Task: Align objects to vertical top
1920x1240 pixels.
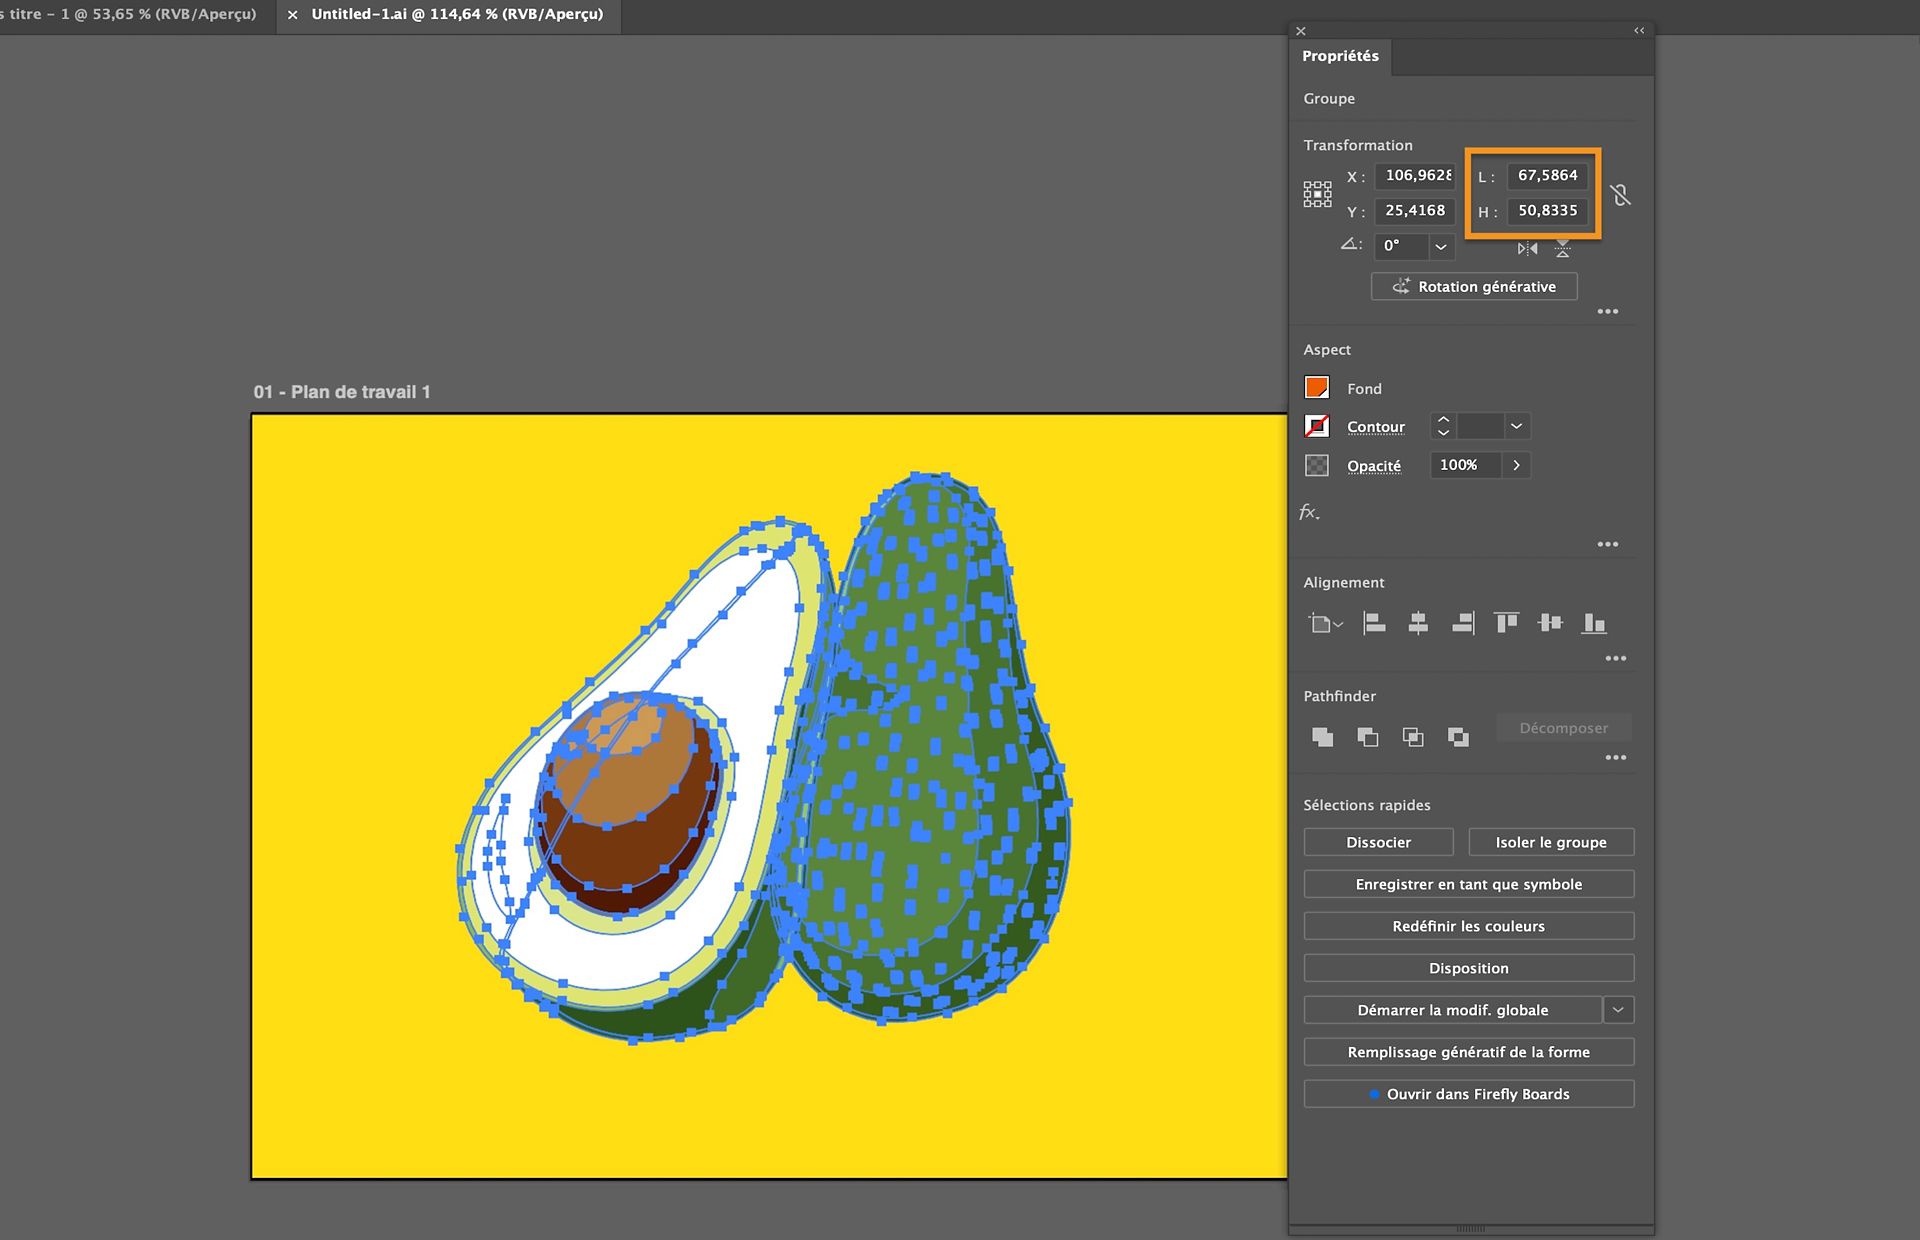Action: [x=1506, y=623]
